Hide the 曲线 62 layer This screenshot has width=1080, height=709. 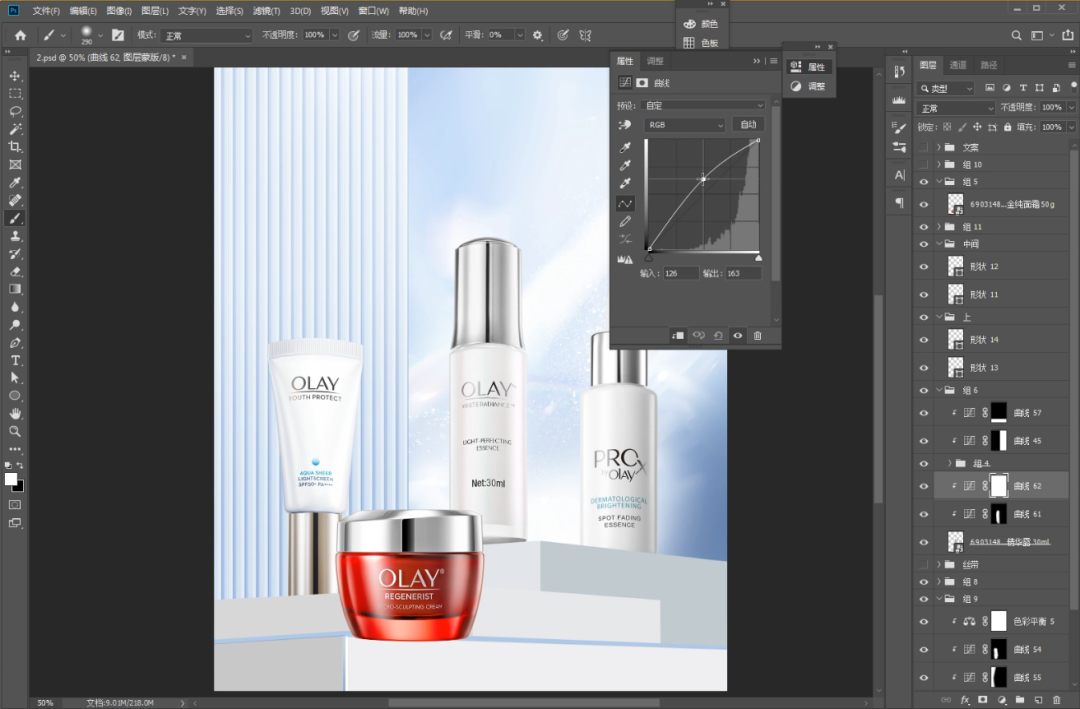tap(924, 486)
